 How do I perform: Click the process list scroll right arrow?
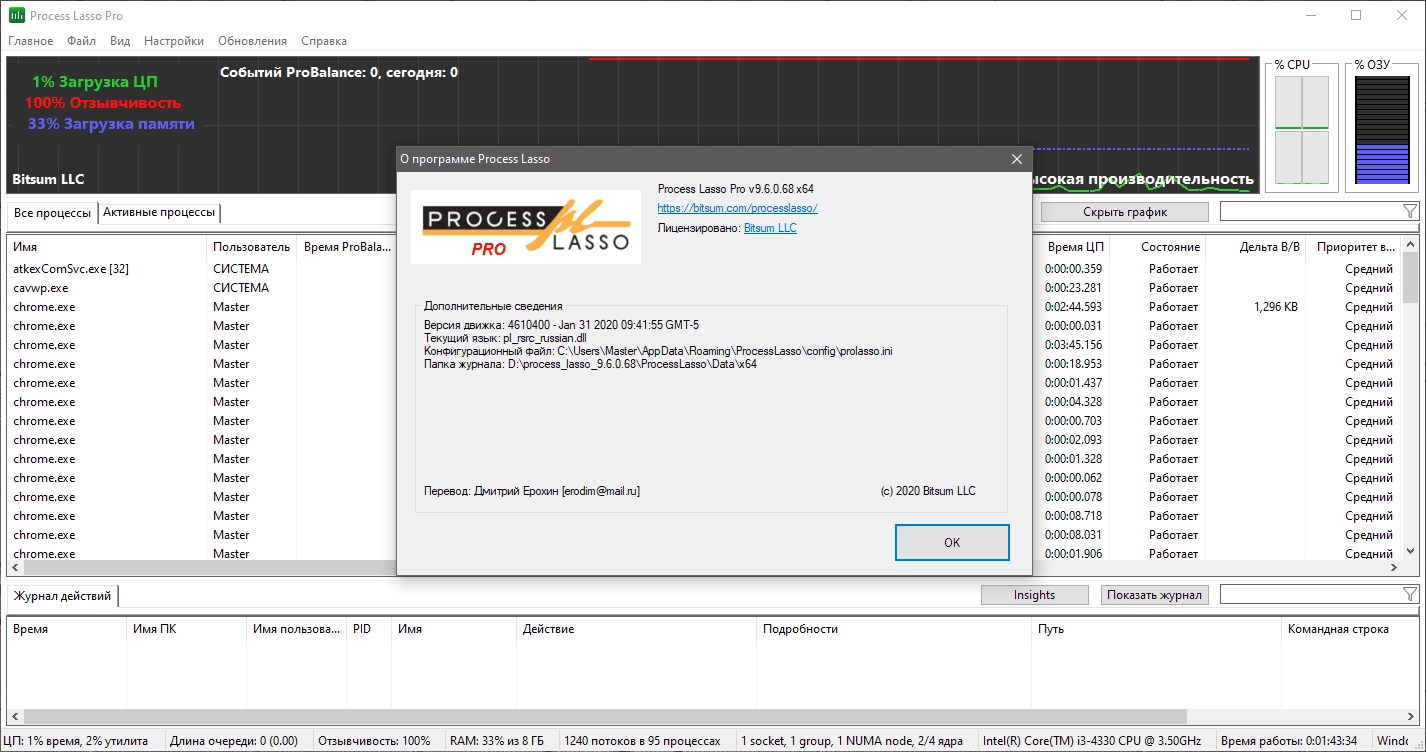(1394, 567)
